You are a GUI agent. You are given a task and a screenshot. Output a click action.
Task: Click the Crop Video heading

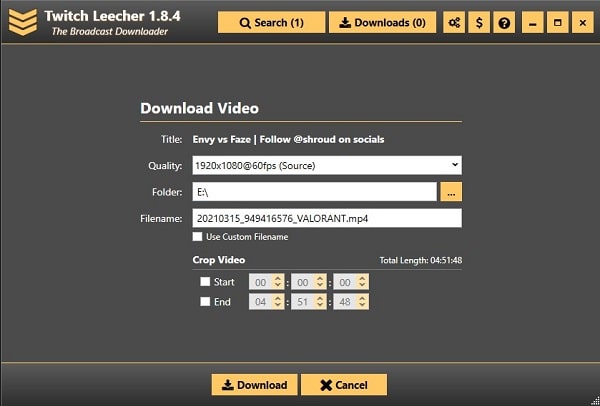(218, 260)
